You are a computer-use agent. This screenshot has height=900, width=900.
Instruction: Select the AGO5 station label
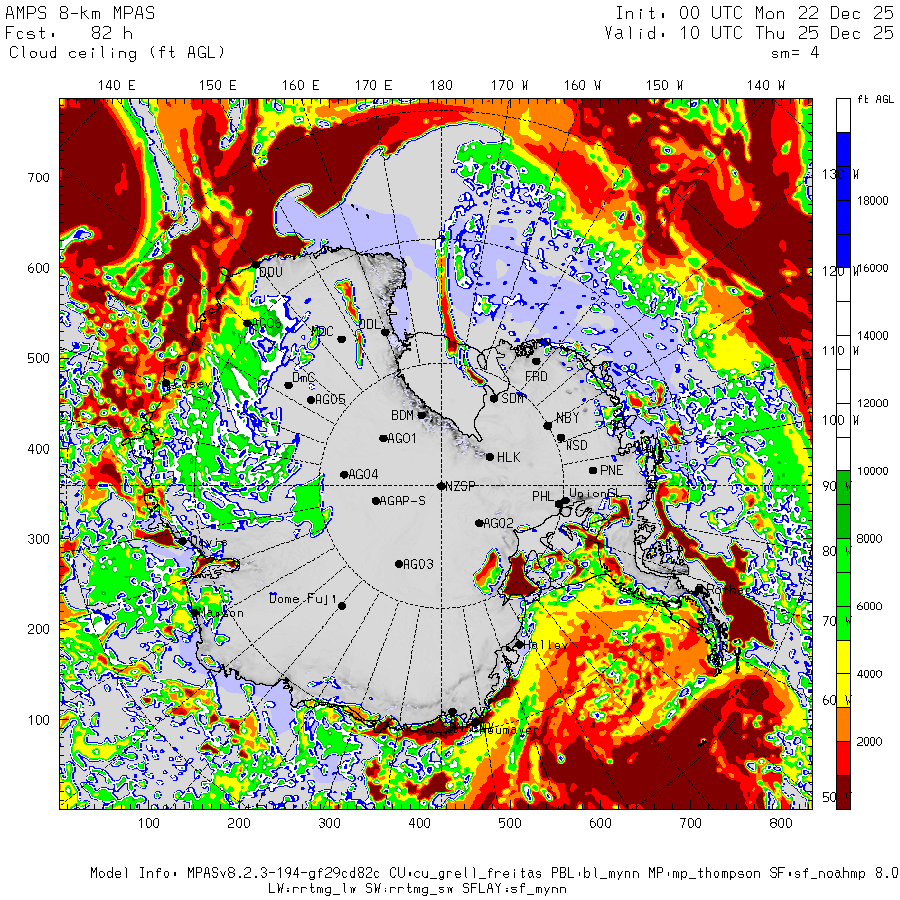pyautogui.click(x=330, y=399)
